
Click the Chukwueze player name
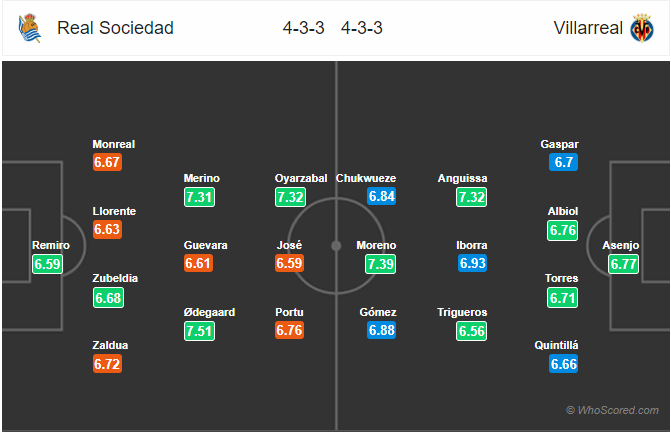coord(366,178)
